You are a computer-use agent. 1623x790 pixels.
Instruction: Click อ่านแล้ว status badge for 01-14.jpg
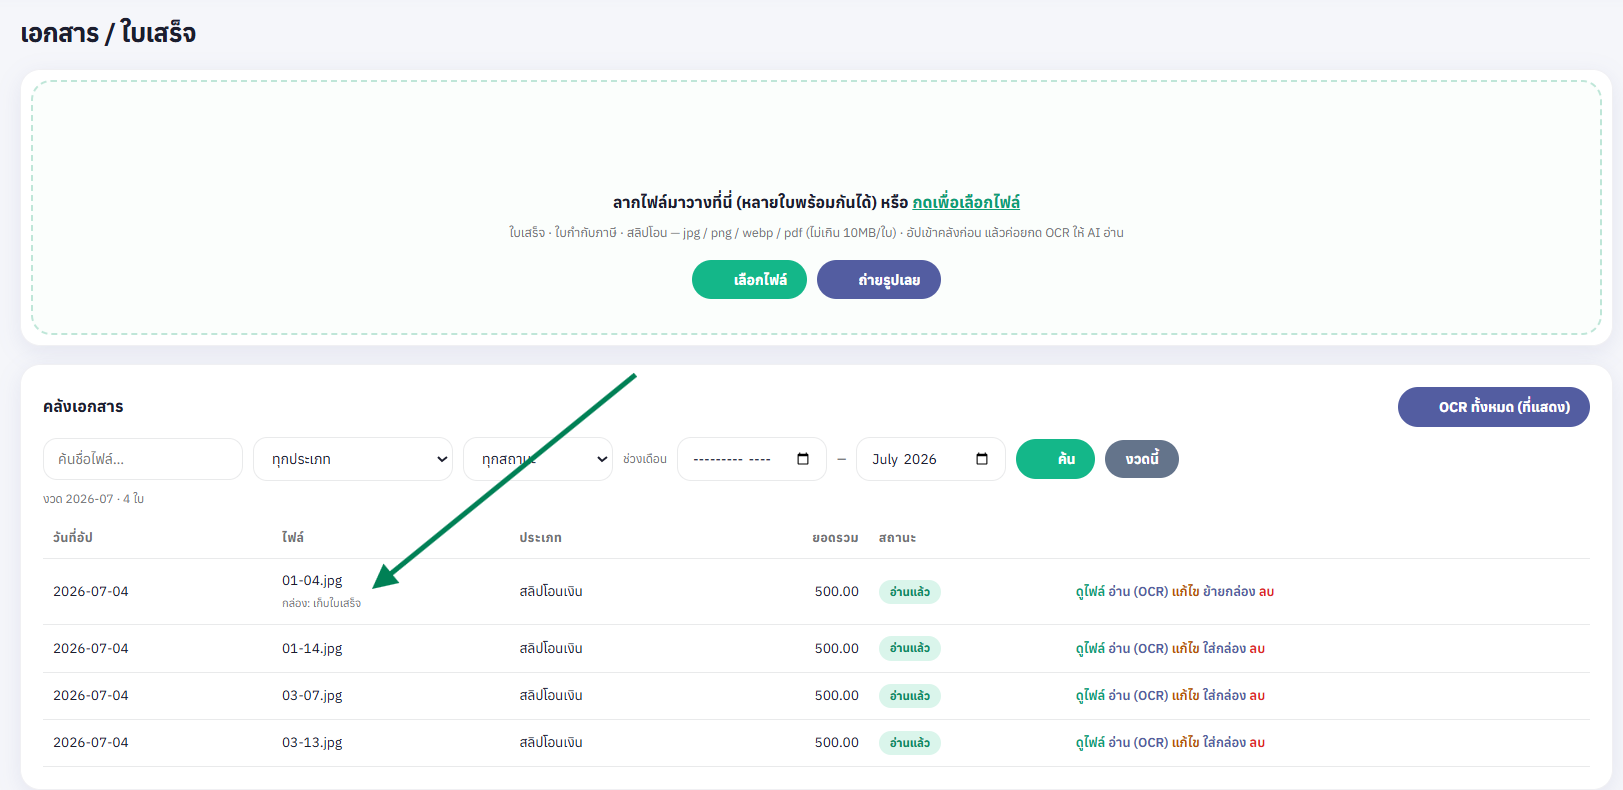coord(910,648)
